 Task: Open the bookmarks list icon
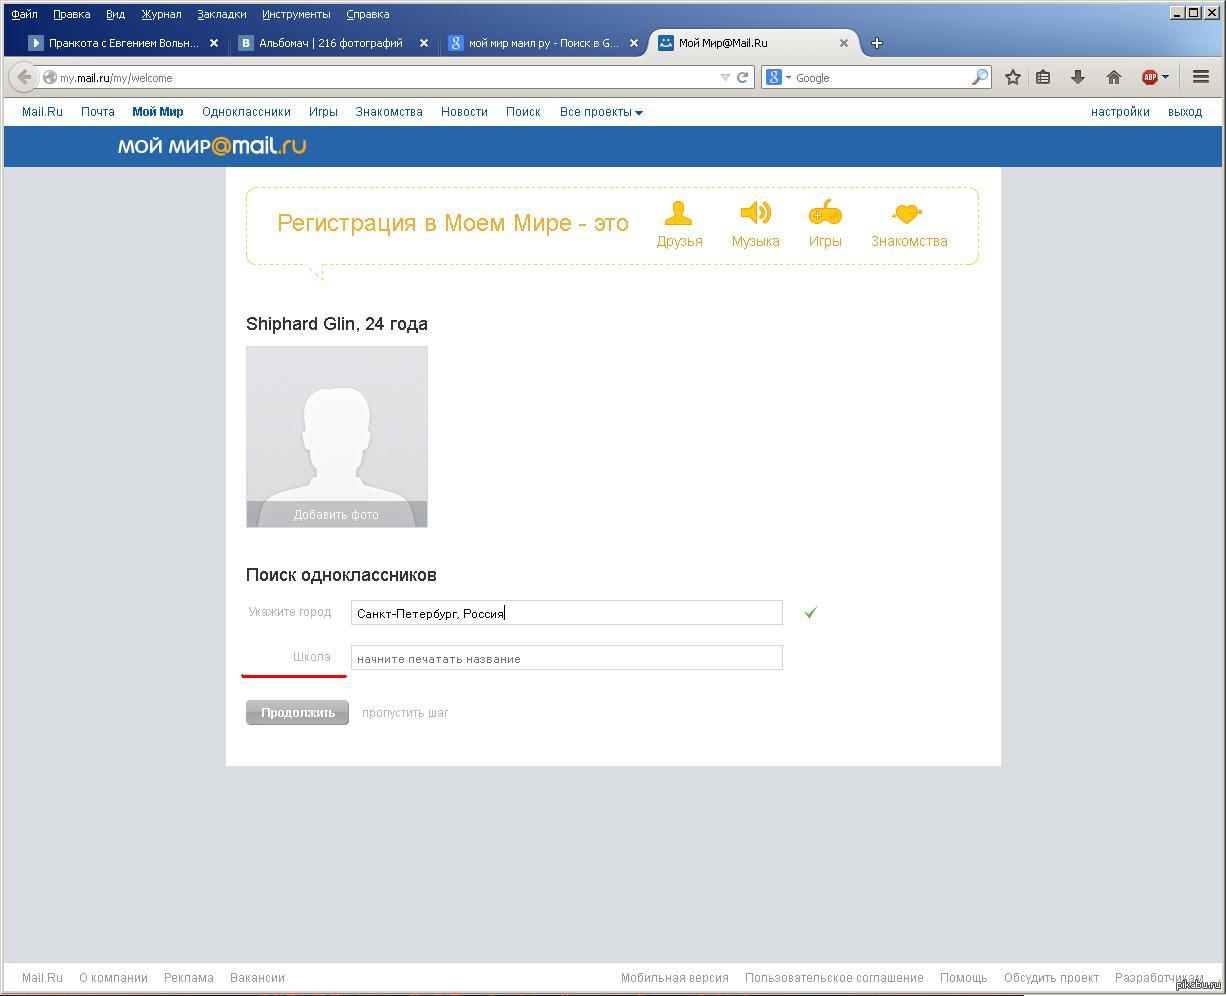click(1043, 77)
